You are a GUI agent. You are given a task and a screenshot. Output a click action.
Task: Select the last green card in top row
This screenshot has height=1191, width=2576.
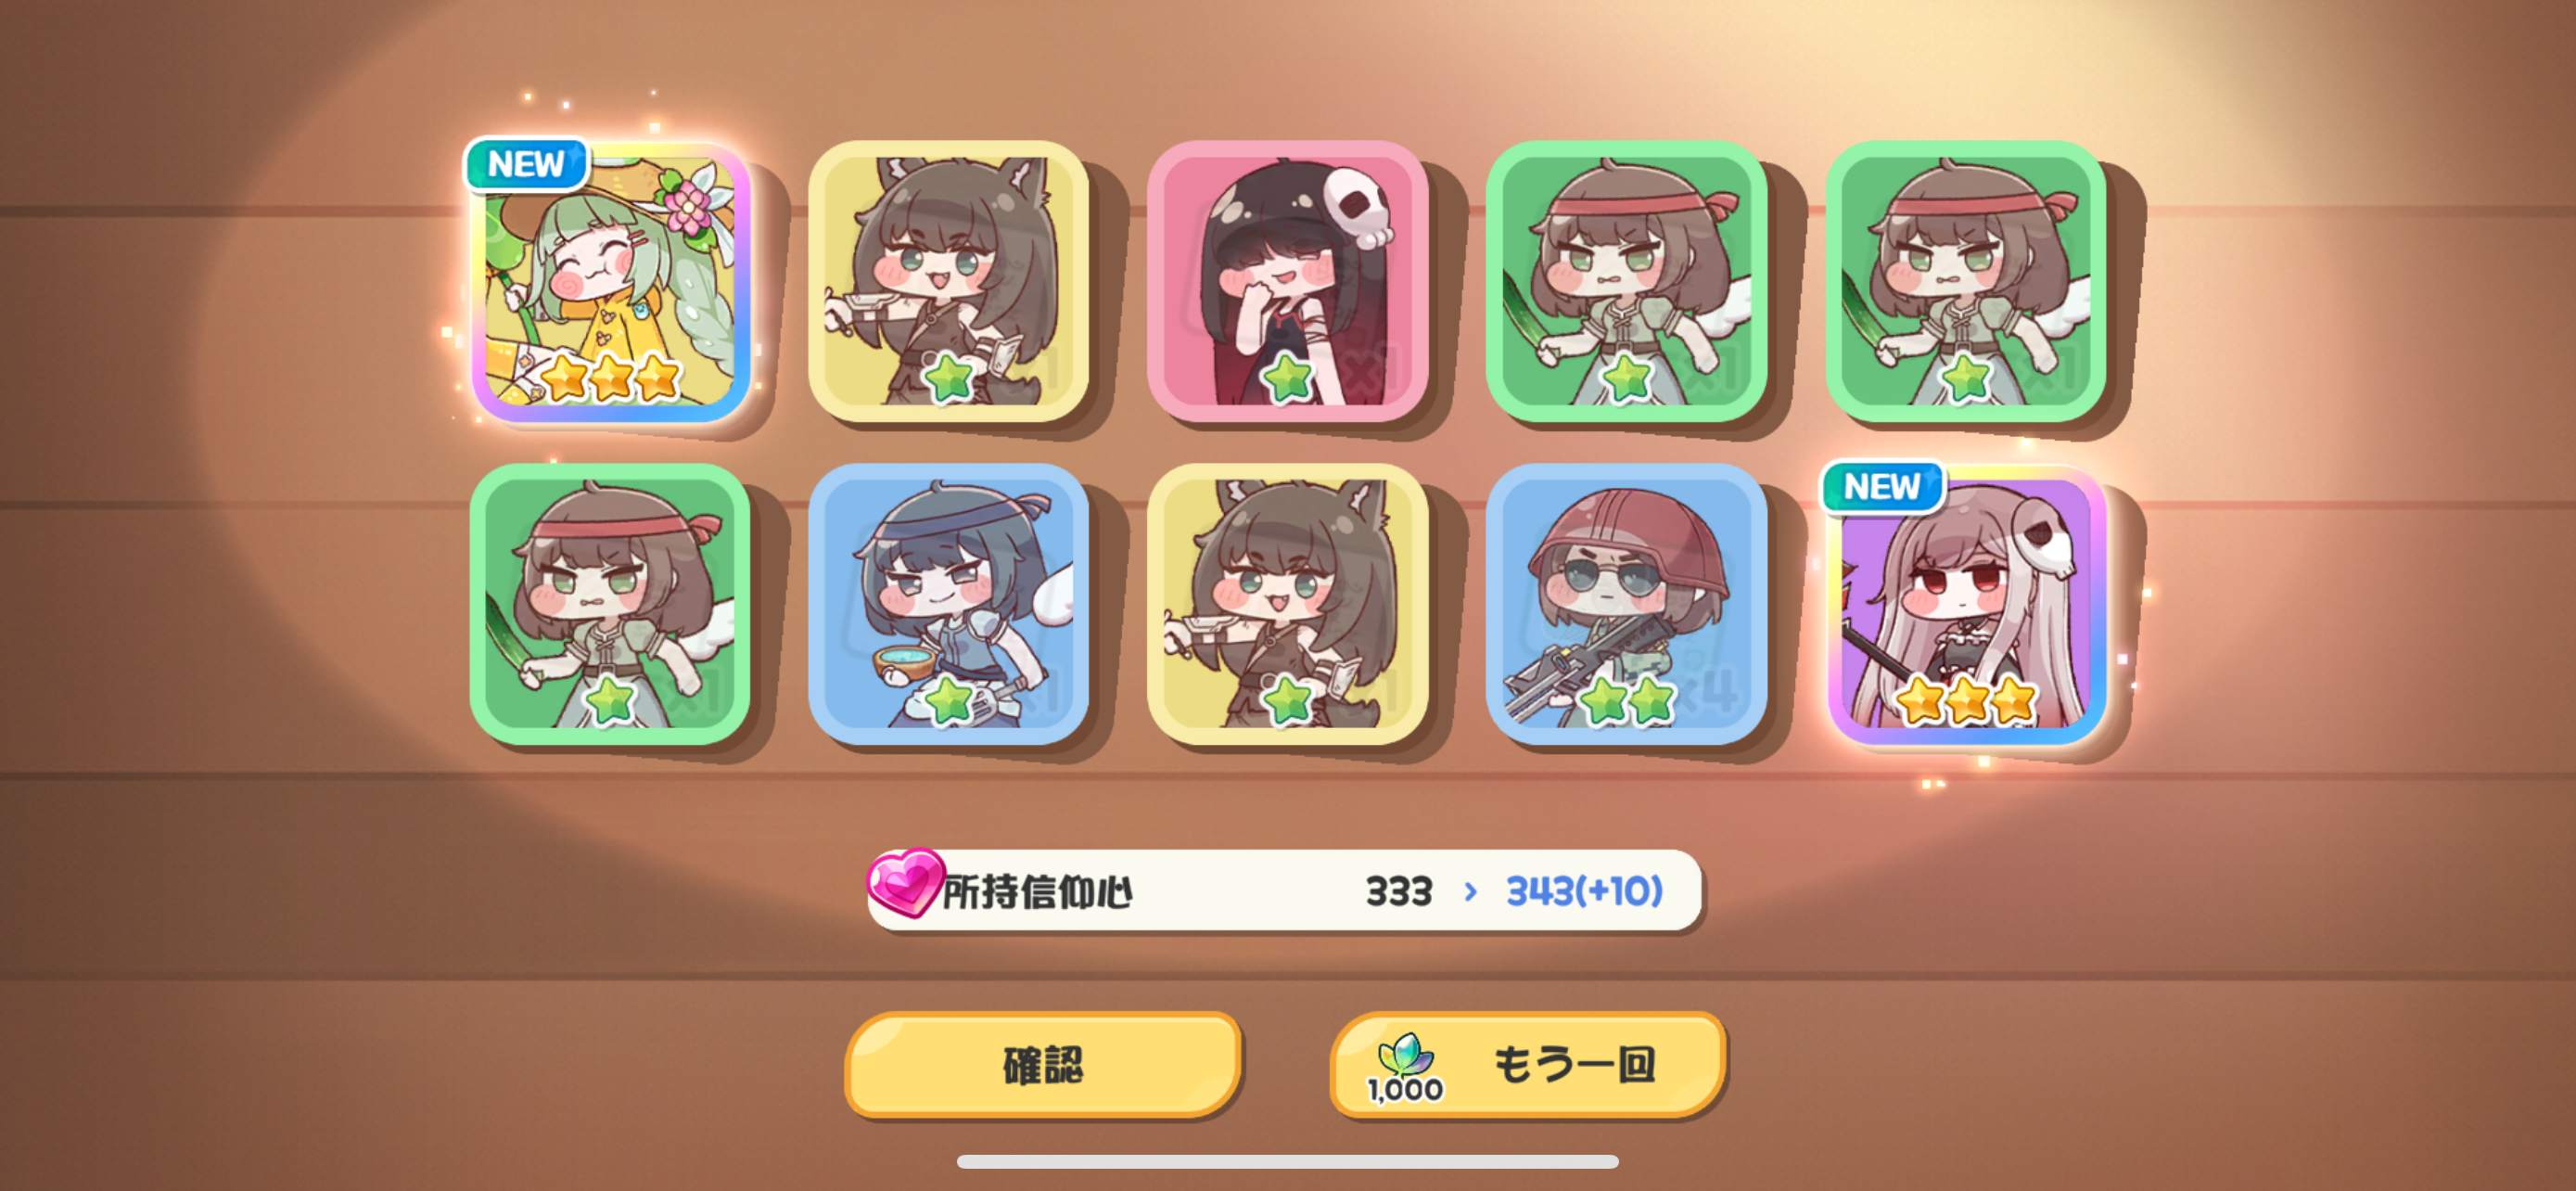click(x=1966, y=282)
